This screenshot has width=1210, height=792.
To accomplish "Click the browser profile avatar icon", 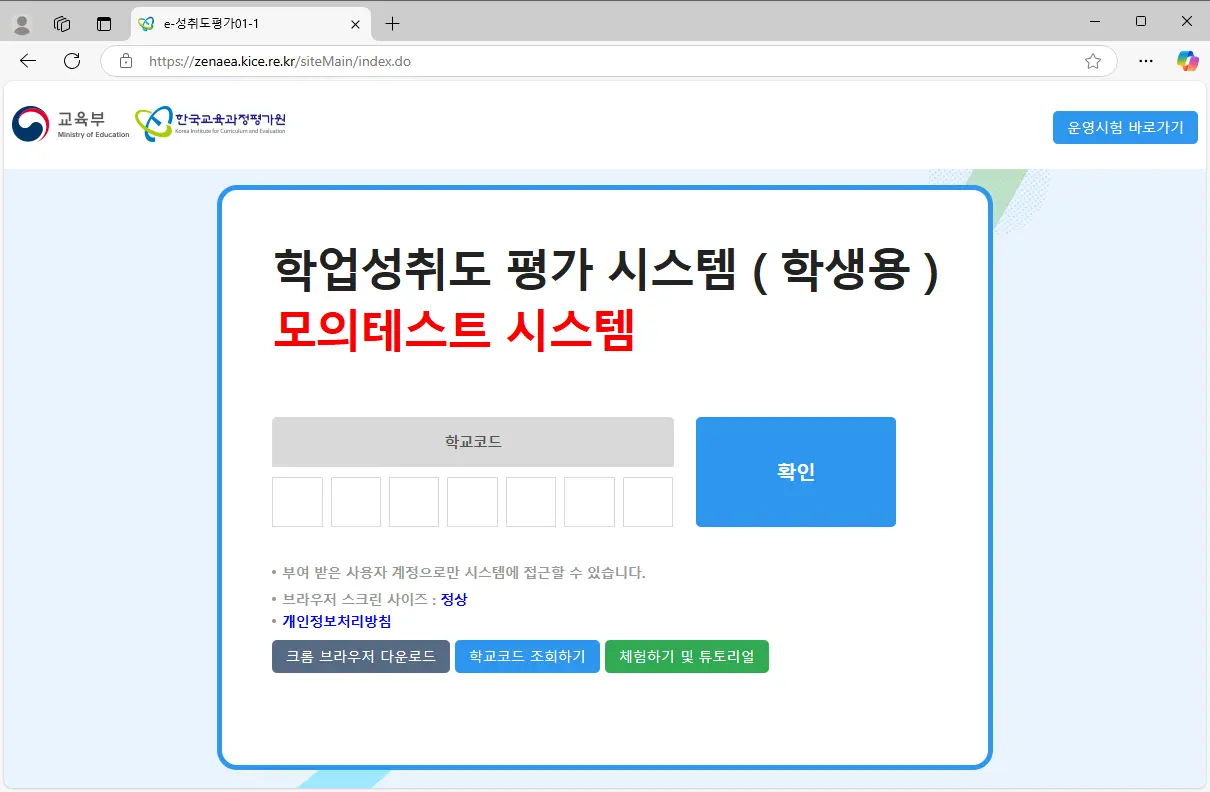I will [x=20, y=22].
